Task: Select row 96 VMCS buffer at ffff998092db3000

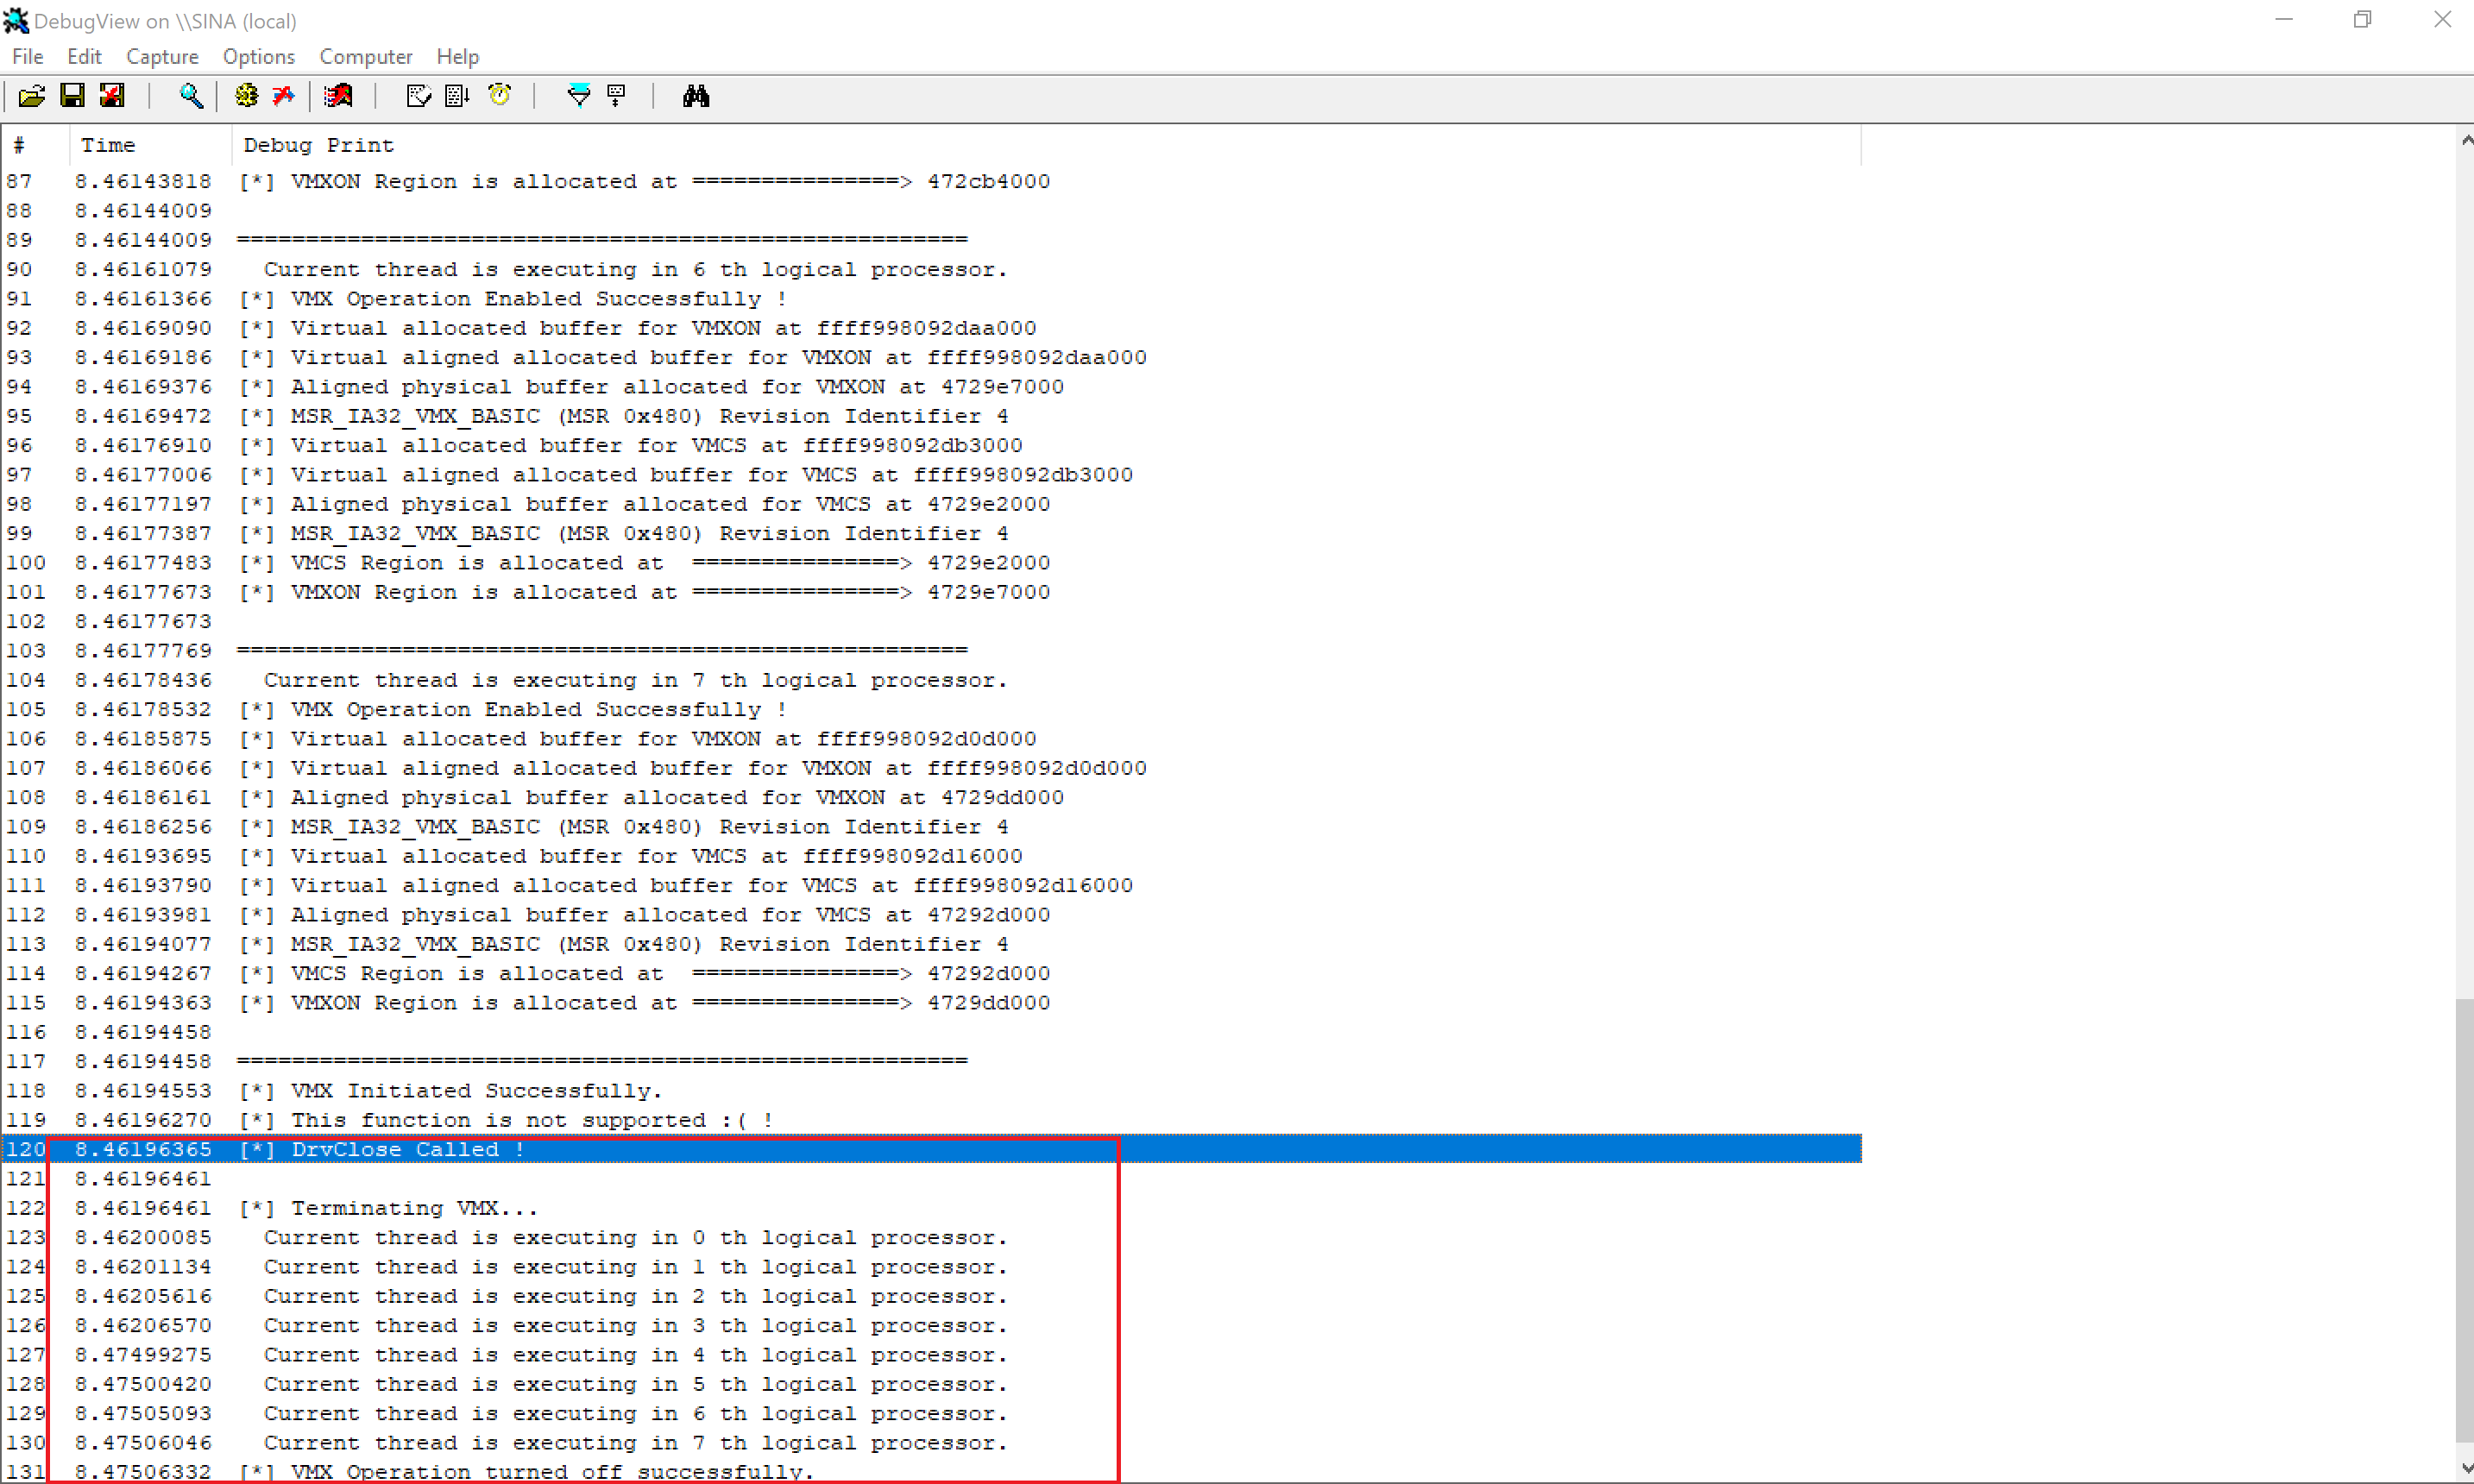Action: [x=931, y=446]
